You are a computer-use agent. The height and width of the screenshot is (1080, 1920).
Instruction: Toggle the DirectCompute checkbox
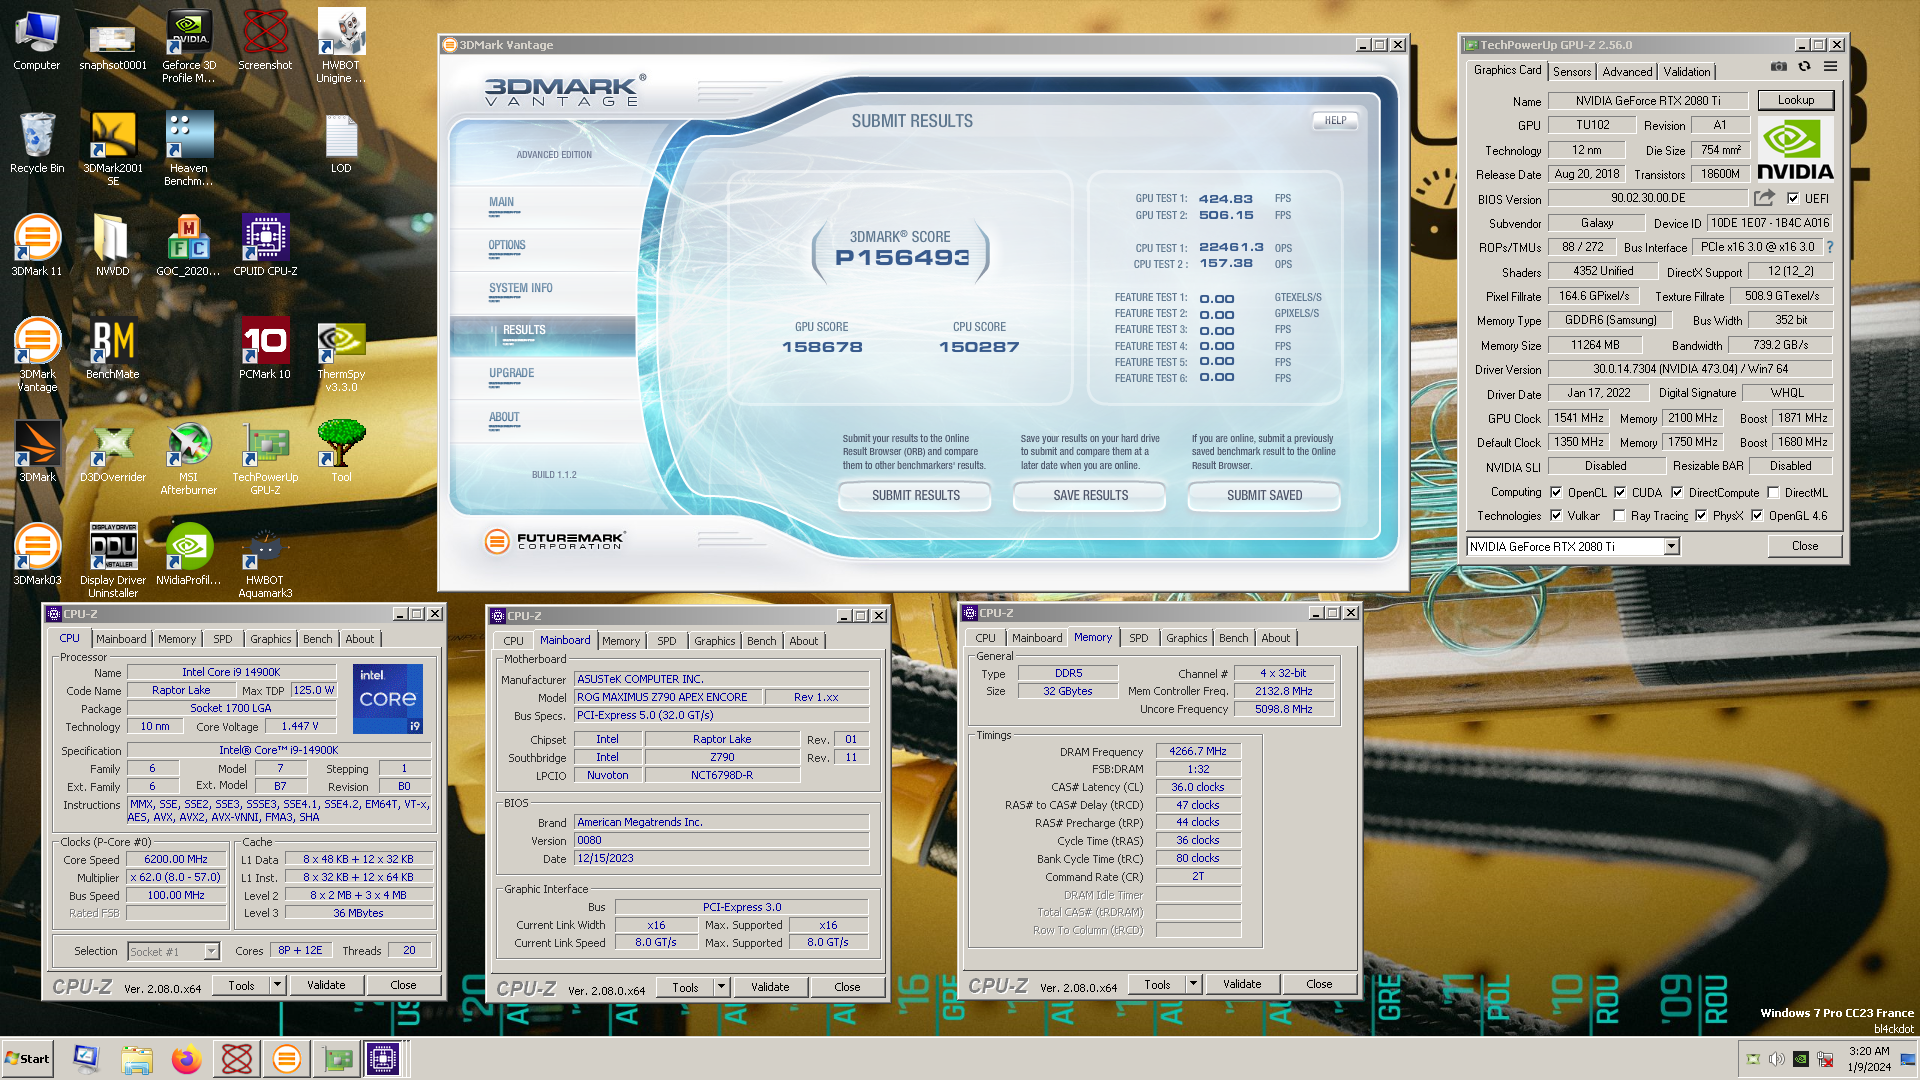[x=1677, y=492]
